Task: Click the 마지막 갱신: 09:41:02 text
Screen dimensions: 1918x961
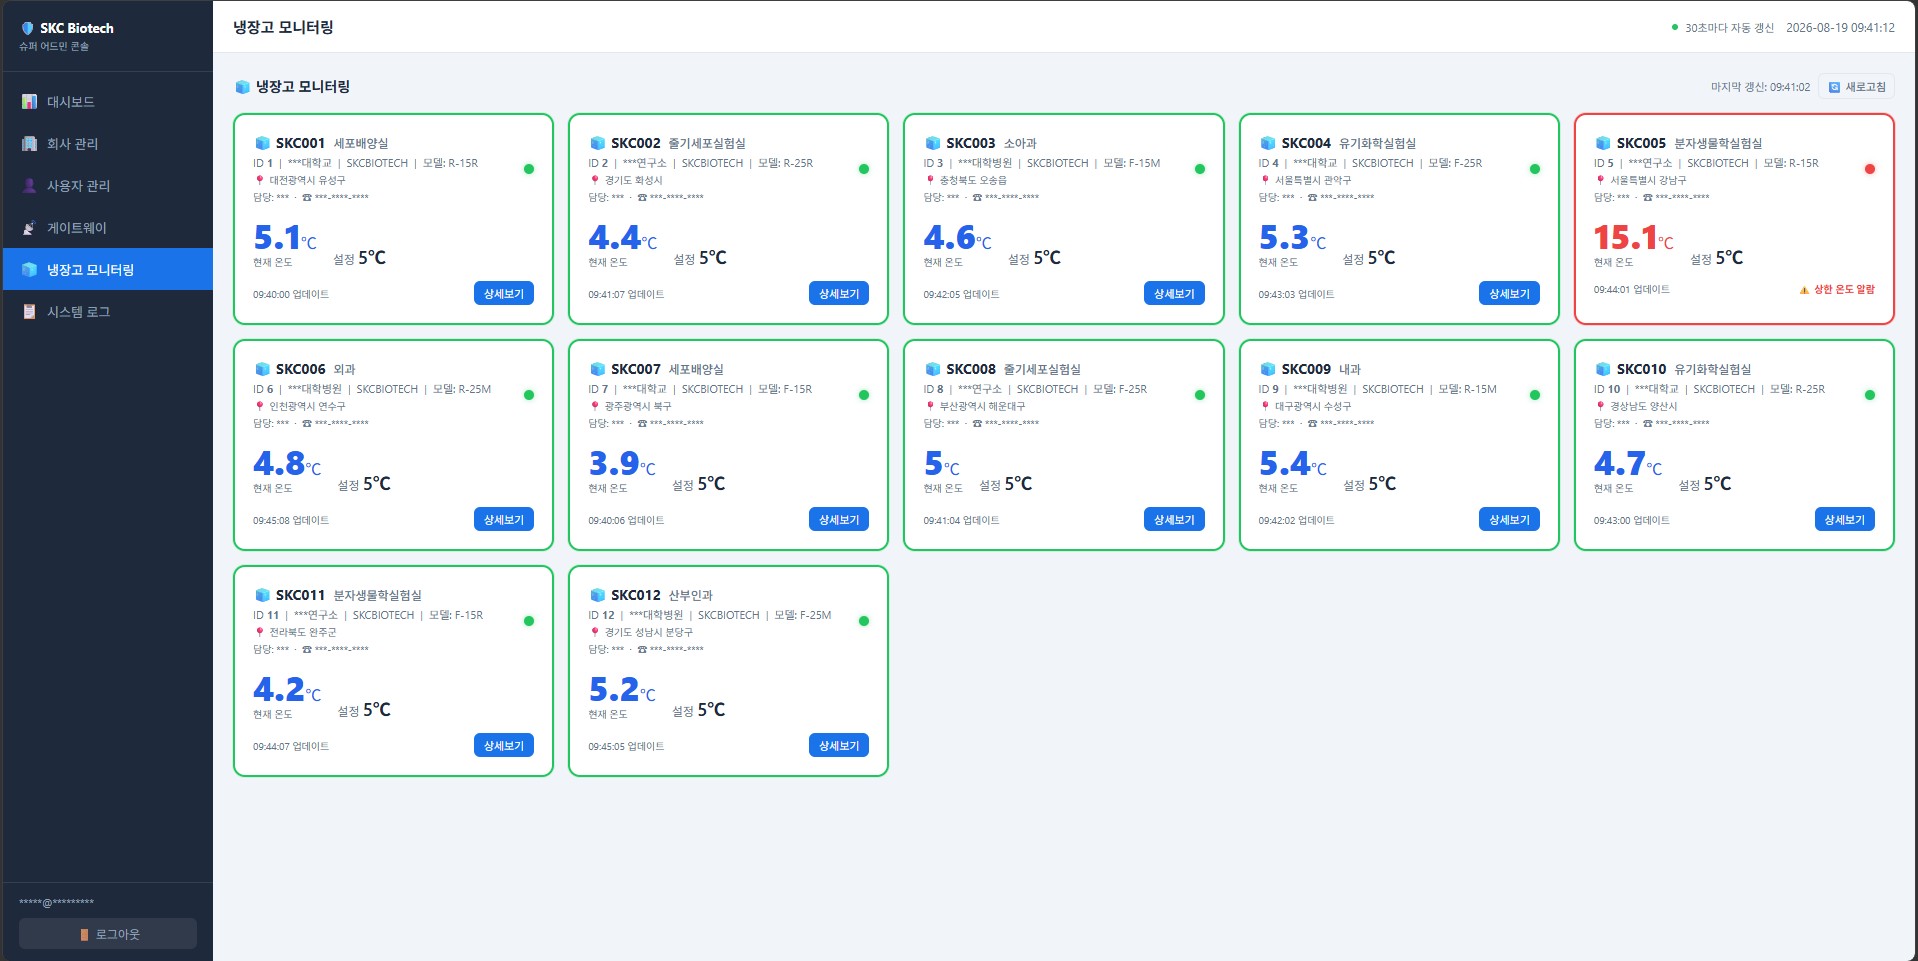Action: tap(1760, 87)
